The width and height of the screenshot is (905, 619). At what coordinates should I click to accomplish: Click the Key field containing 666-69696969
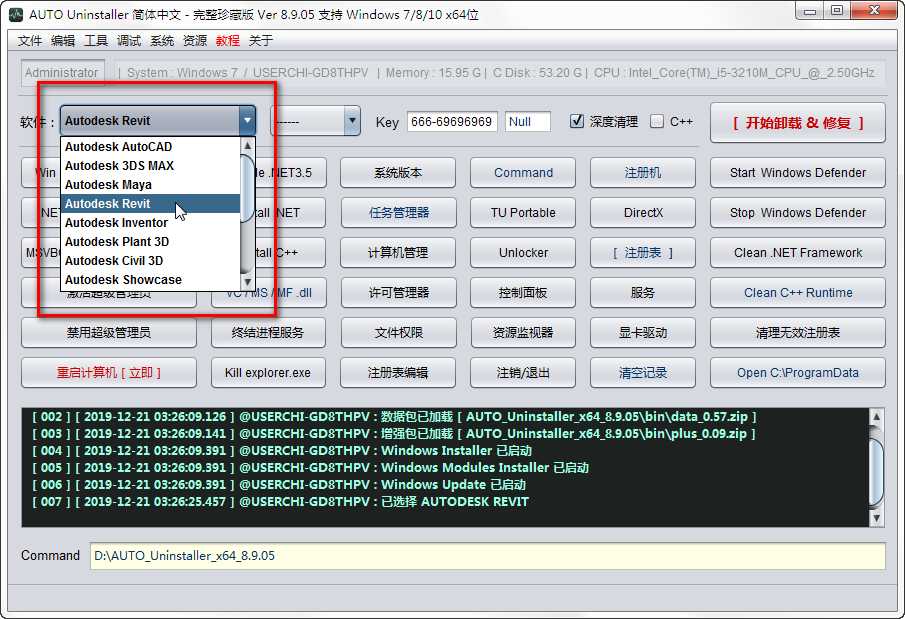(x=452, y=122)
